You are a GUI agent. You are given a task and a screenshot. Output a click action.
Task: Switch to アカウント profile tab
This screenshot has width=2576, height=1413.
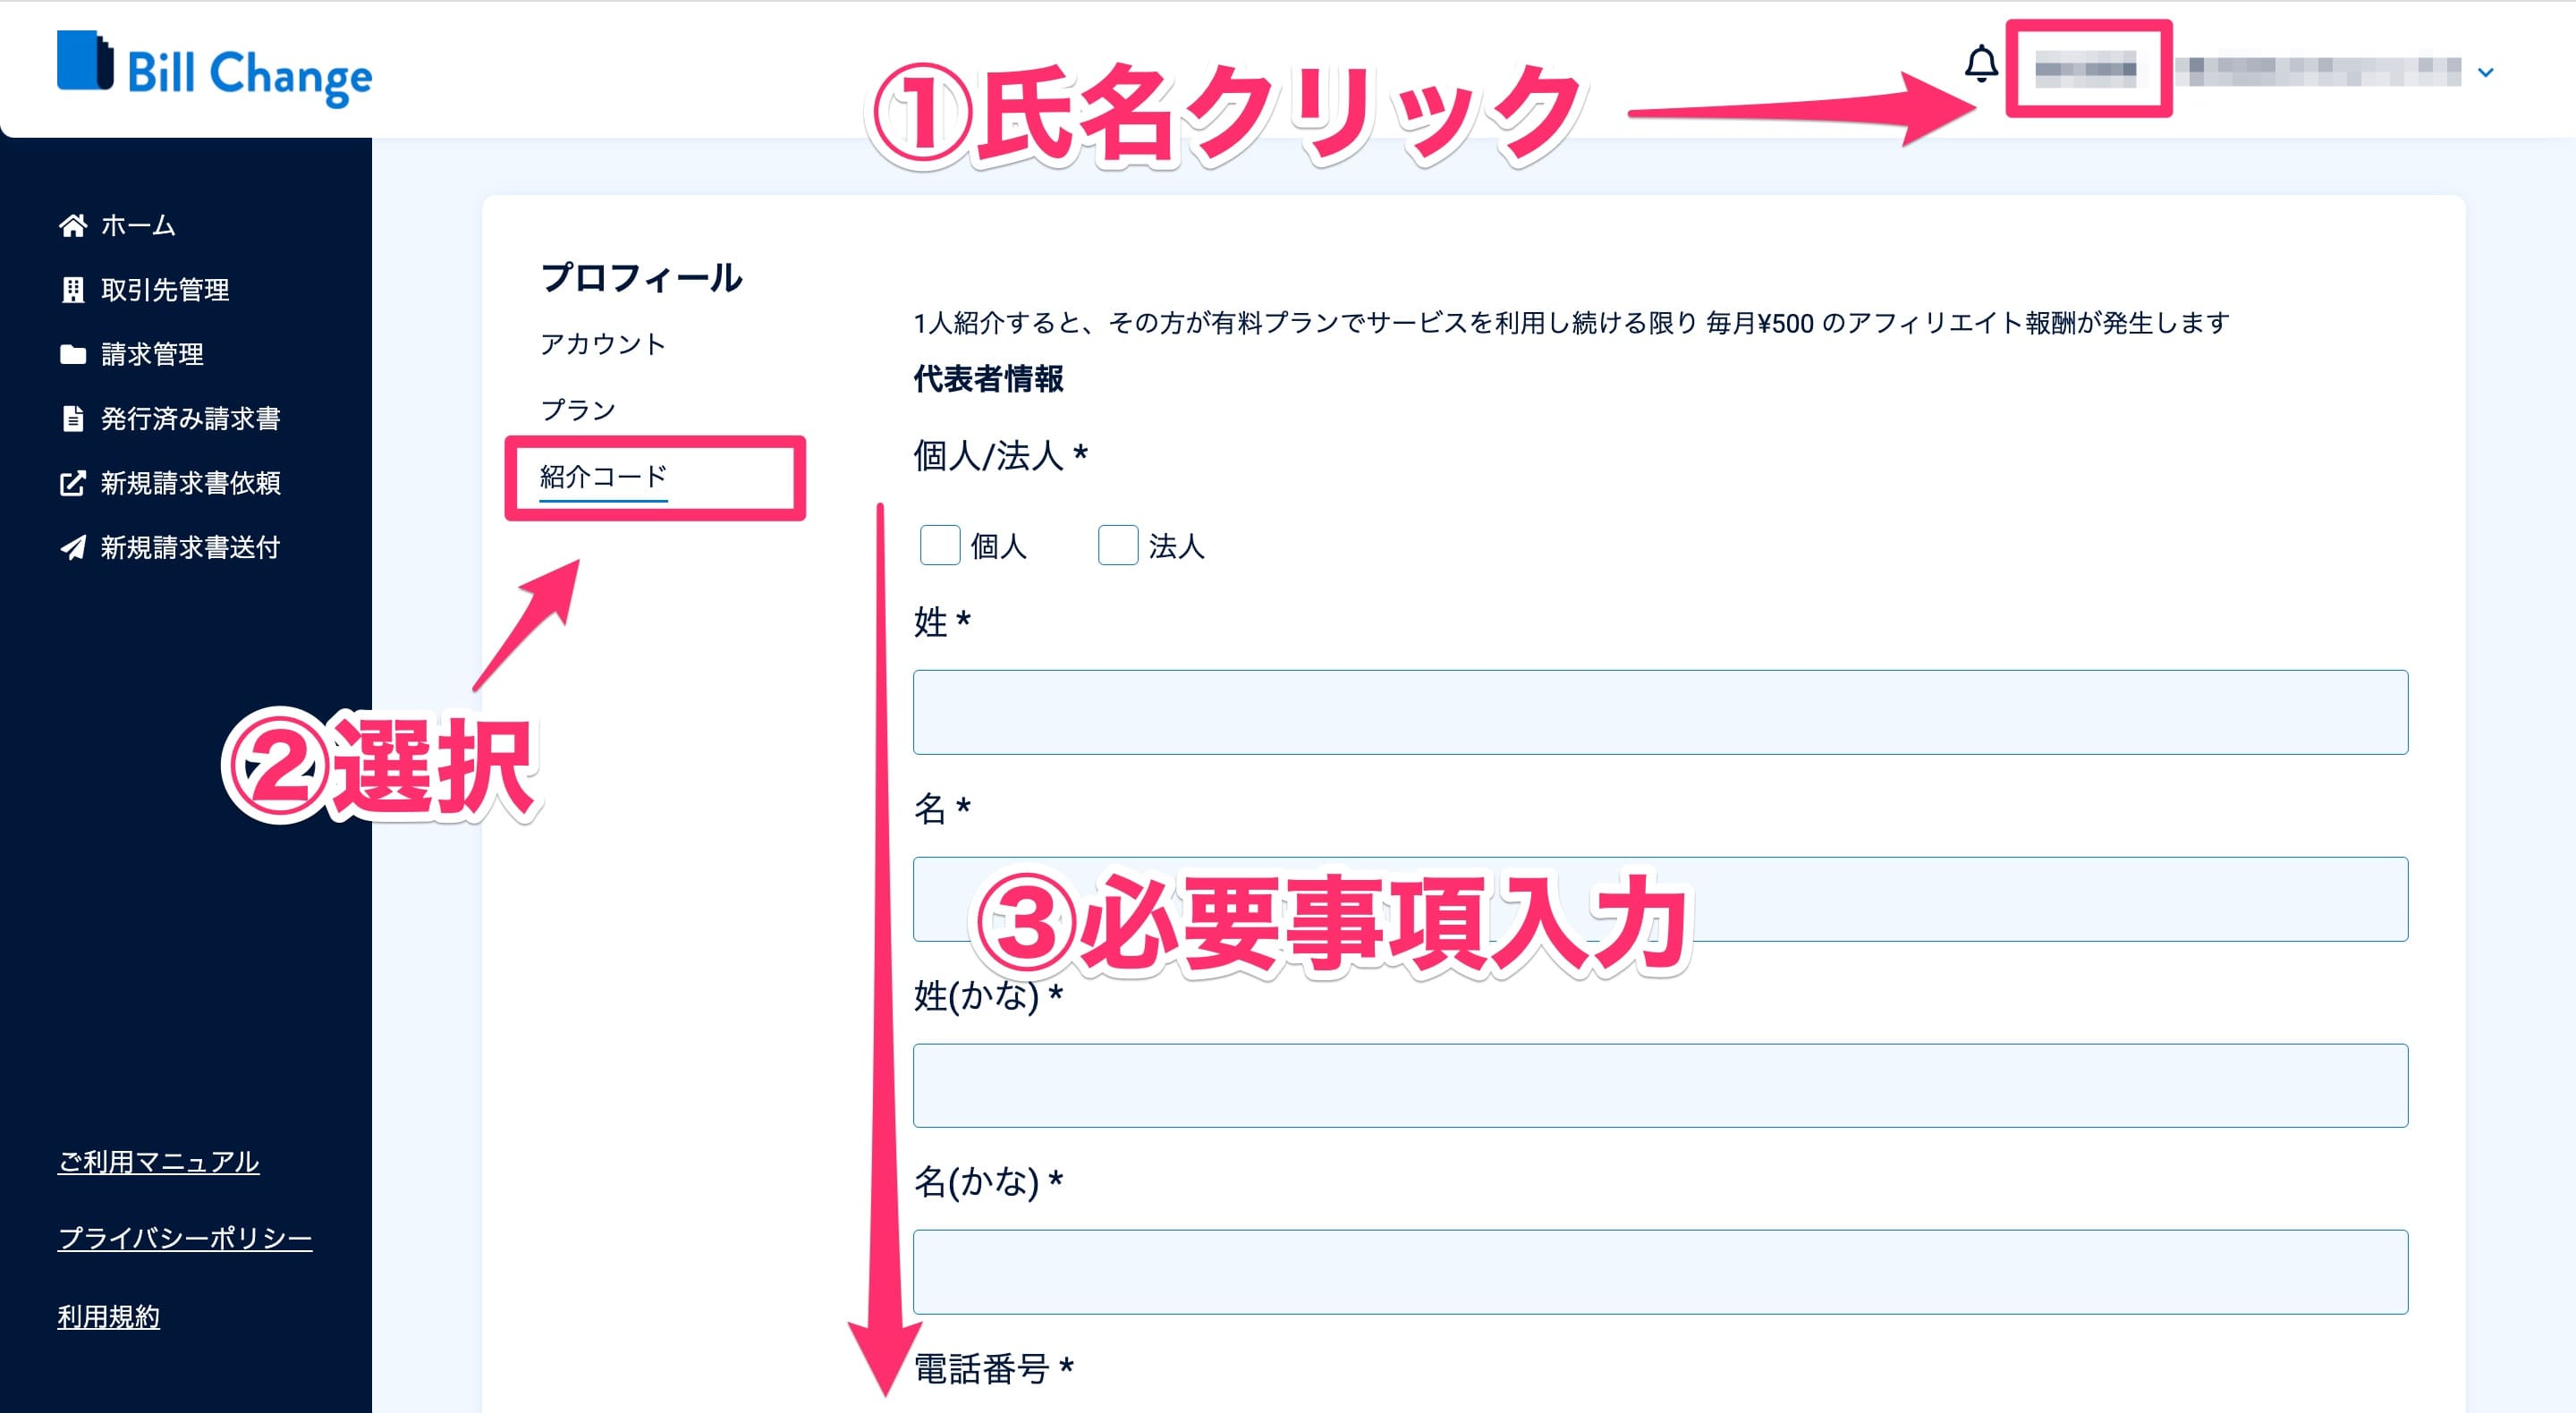point(603,344)
